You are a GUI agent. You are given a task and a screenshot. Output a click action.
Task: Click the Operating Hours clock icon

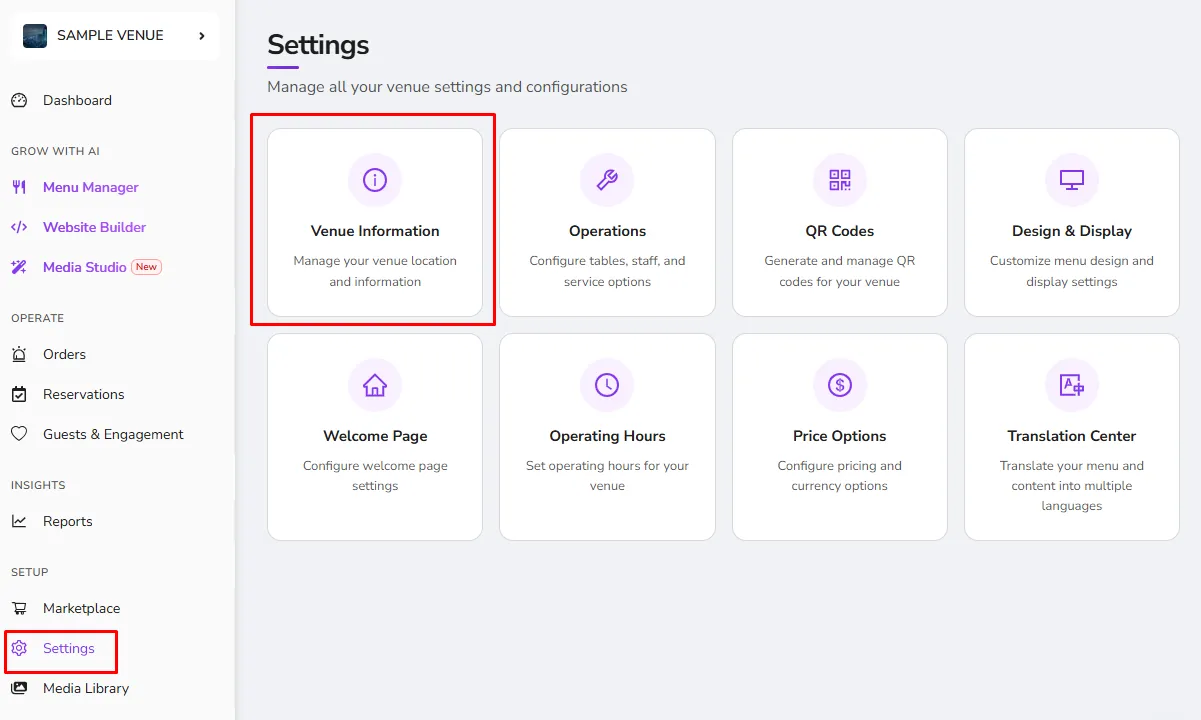607,385
